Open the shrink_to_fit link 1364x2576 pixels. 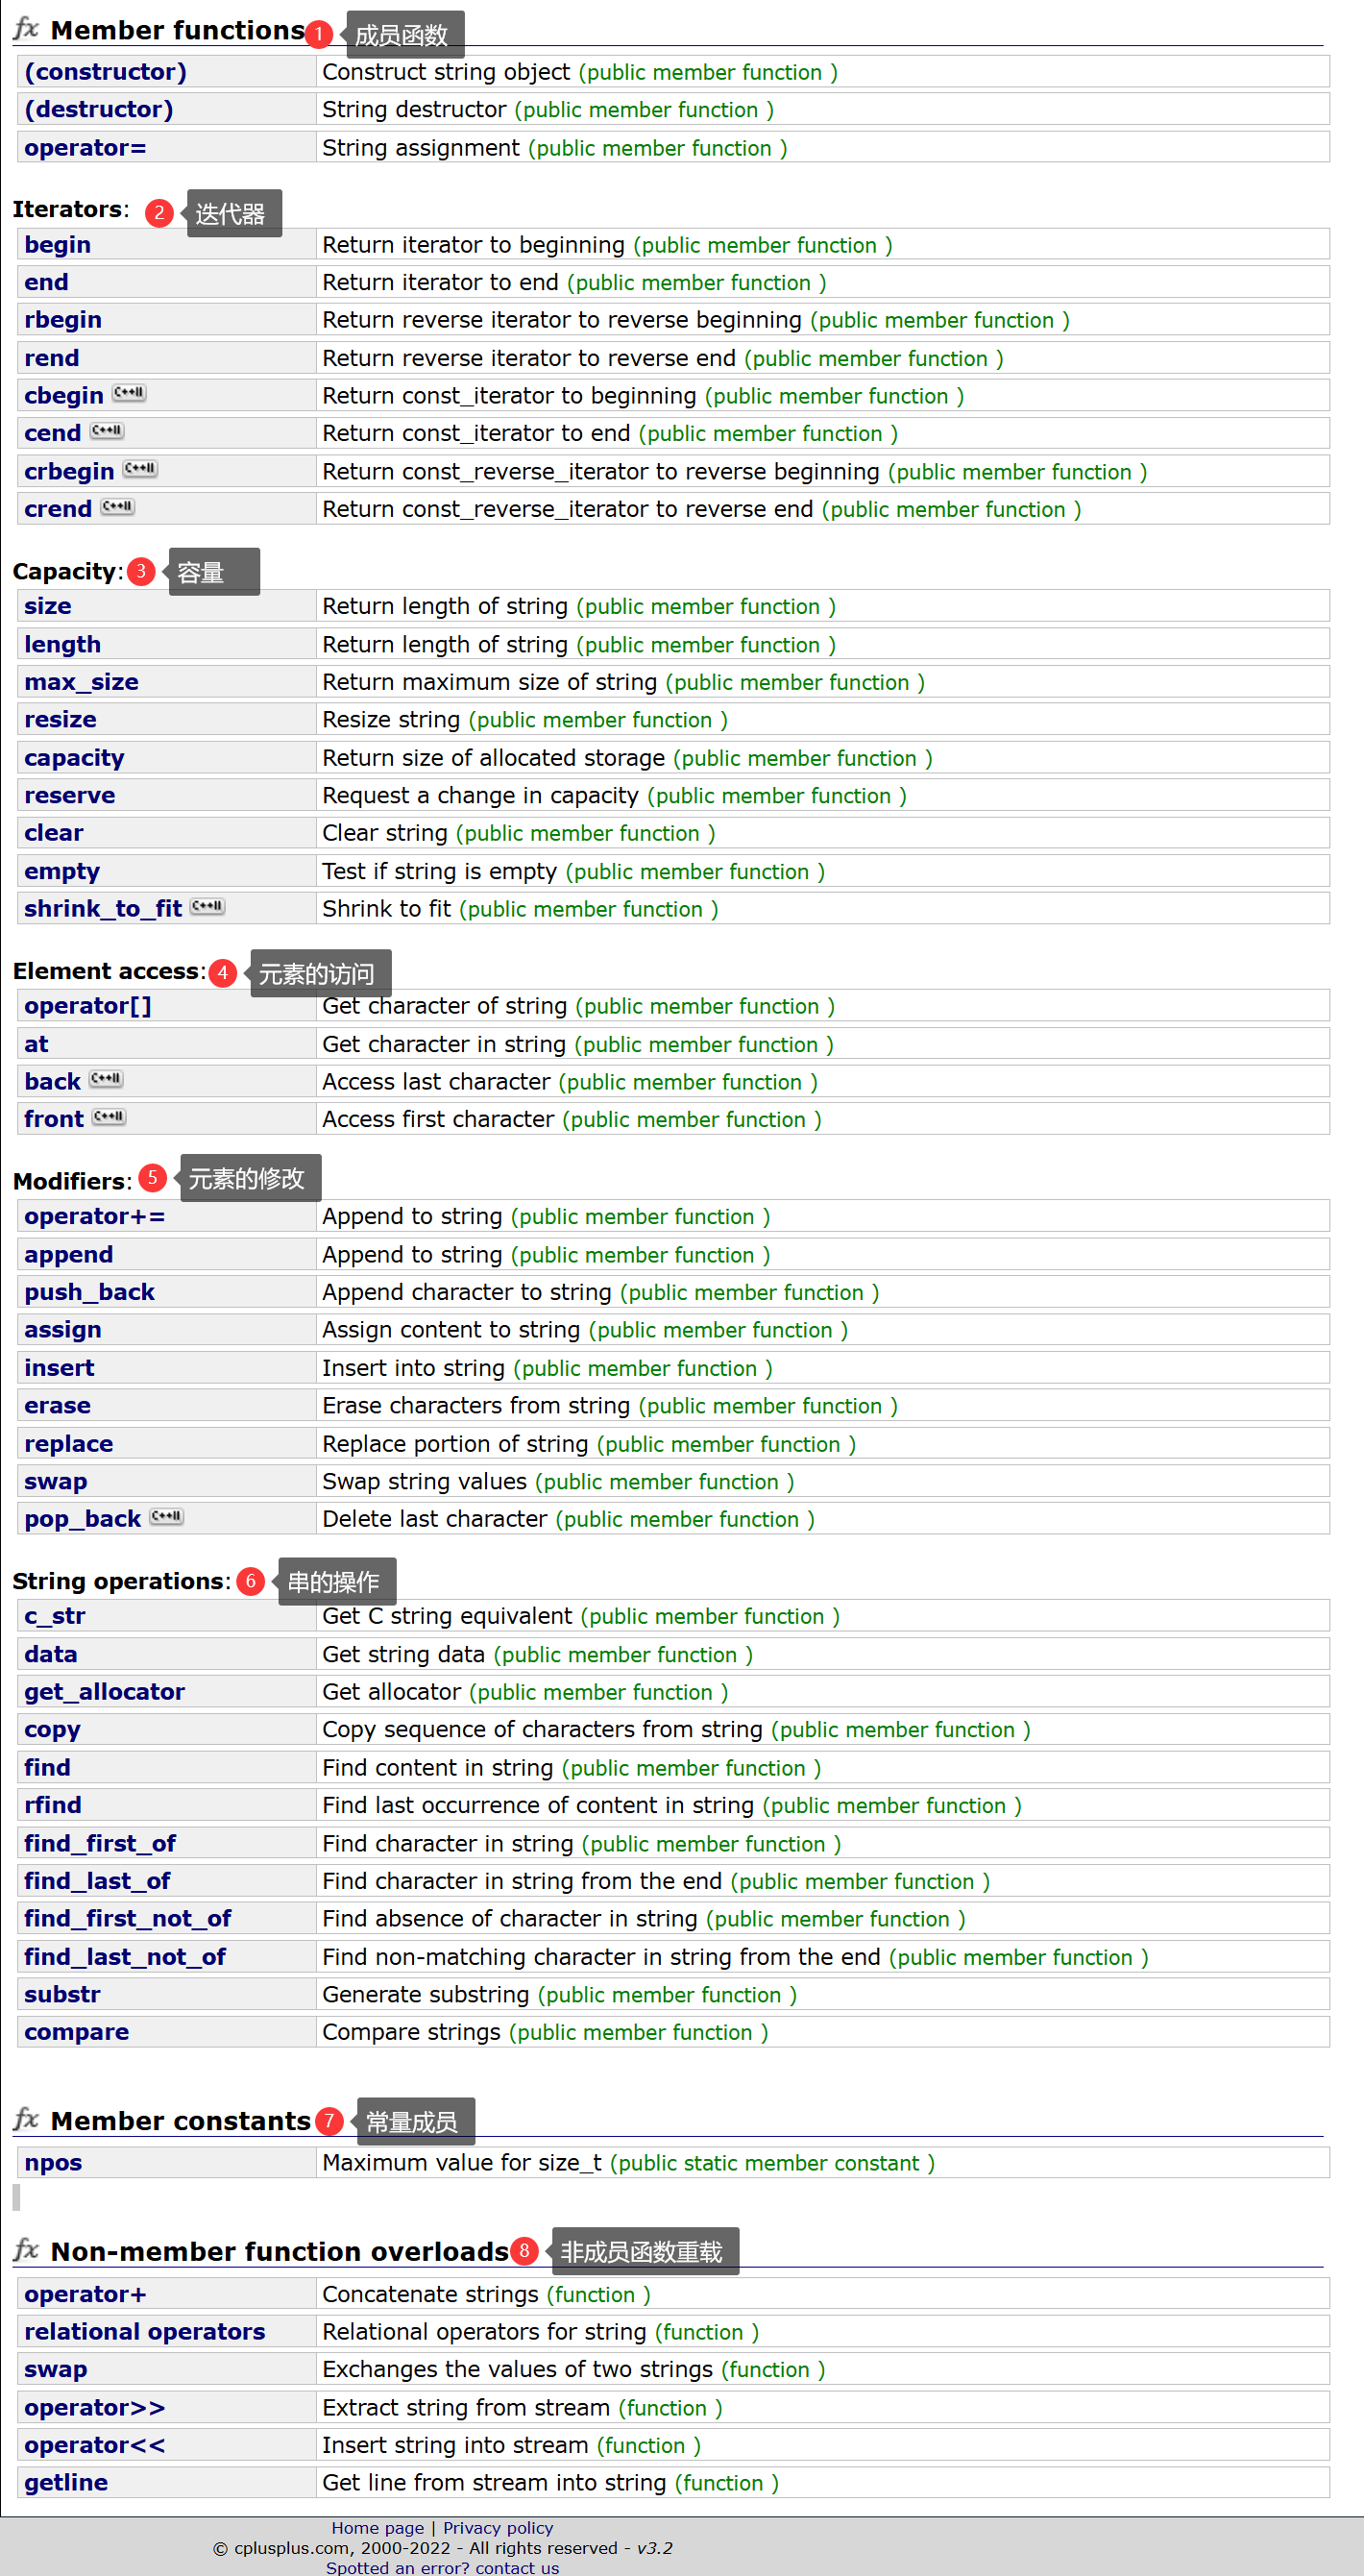click(103, 909)
